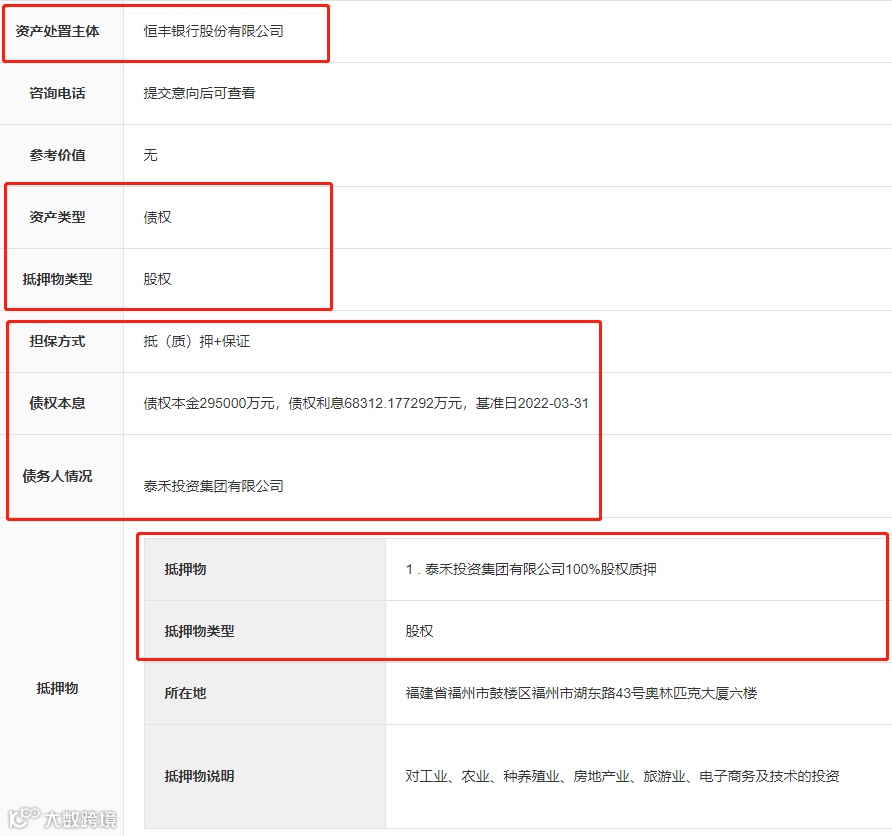
Task: Click 股权 value below the 债权 row
Action: (157, 279)
